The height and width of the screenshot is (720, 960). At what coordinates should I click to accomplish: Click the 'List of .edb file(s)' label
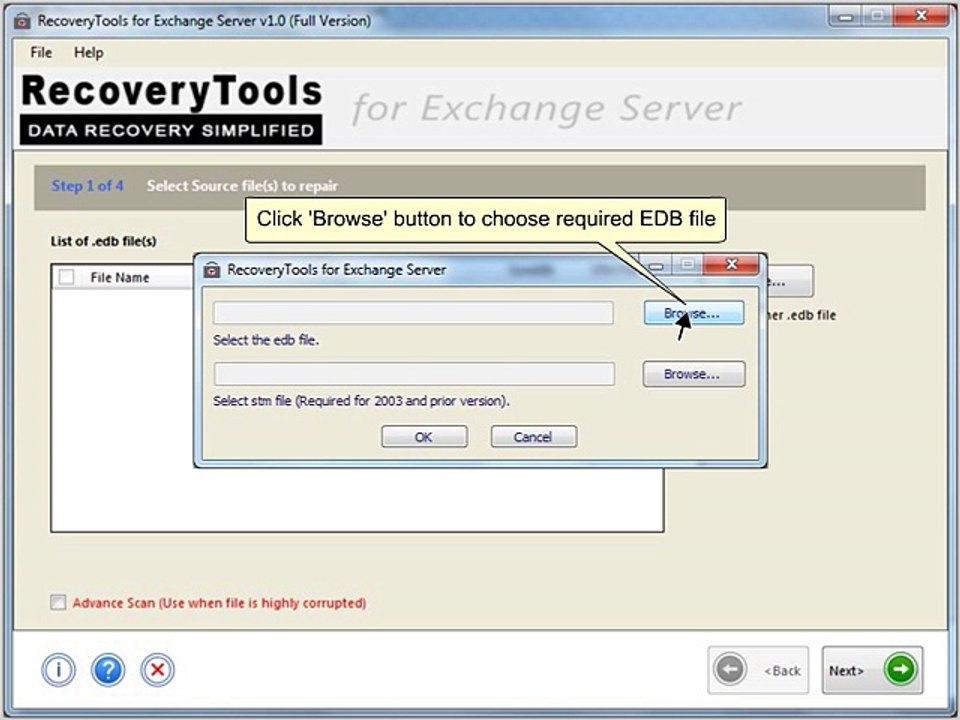pyautogui.click(x=103, y=241)
